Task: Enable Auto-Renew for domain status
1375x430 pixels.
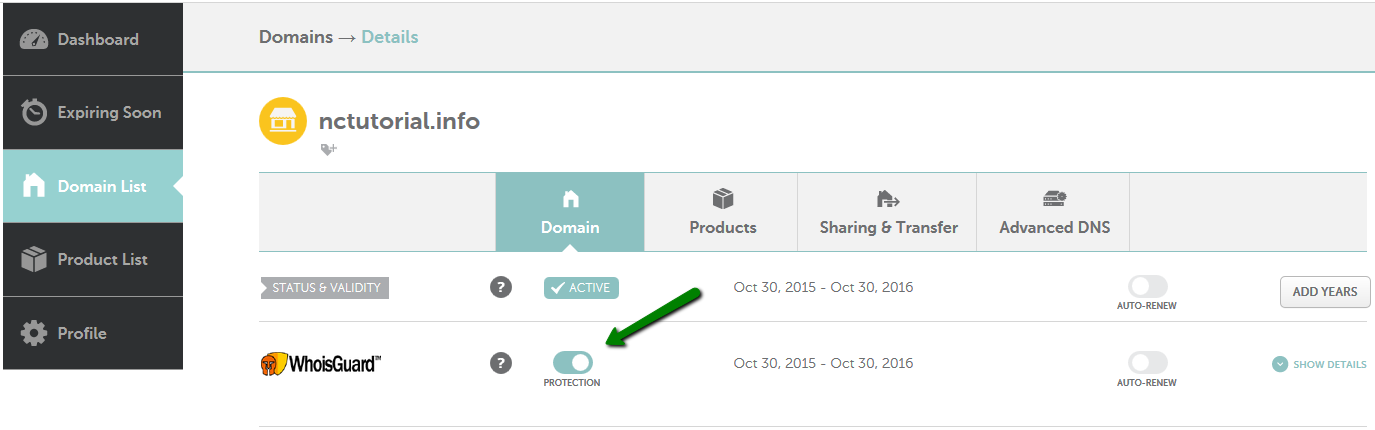Action: 1147,288
